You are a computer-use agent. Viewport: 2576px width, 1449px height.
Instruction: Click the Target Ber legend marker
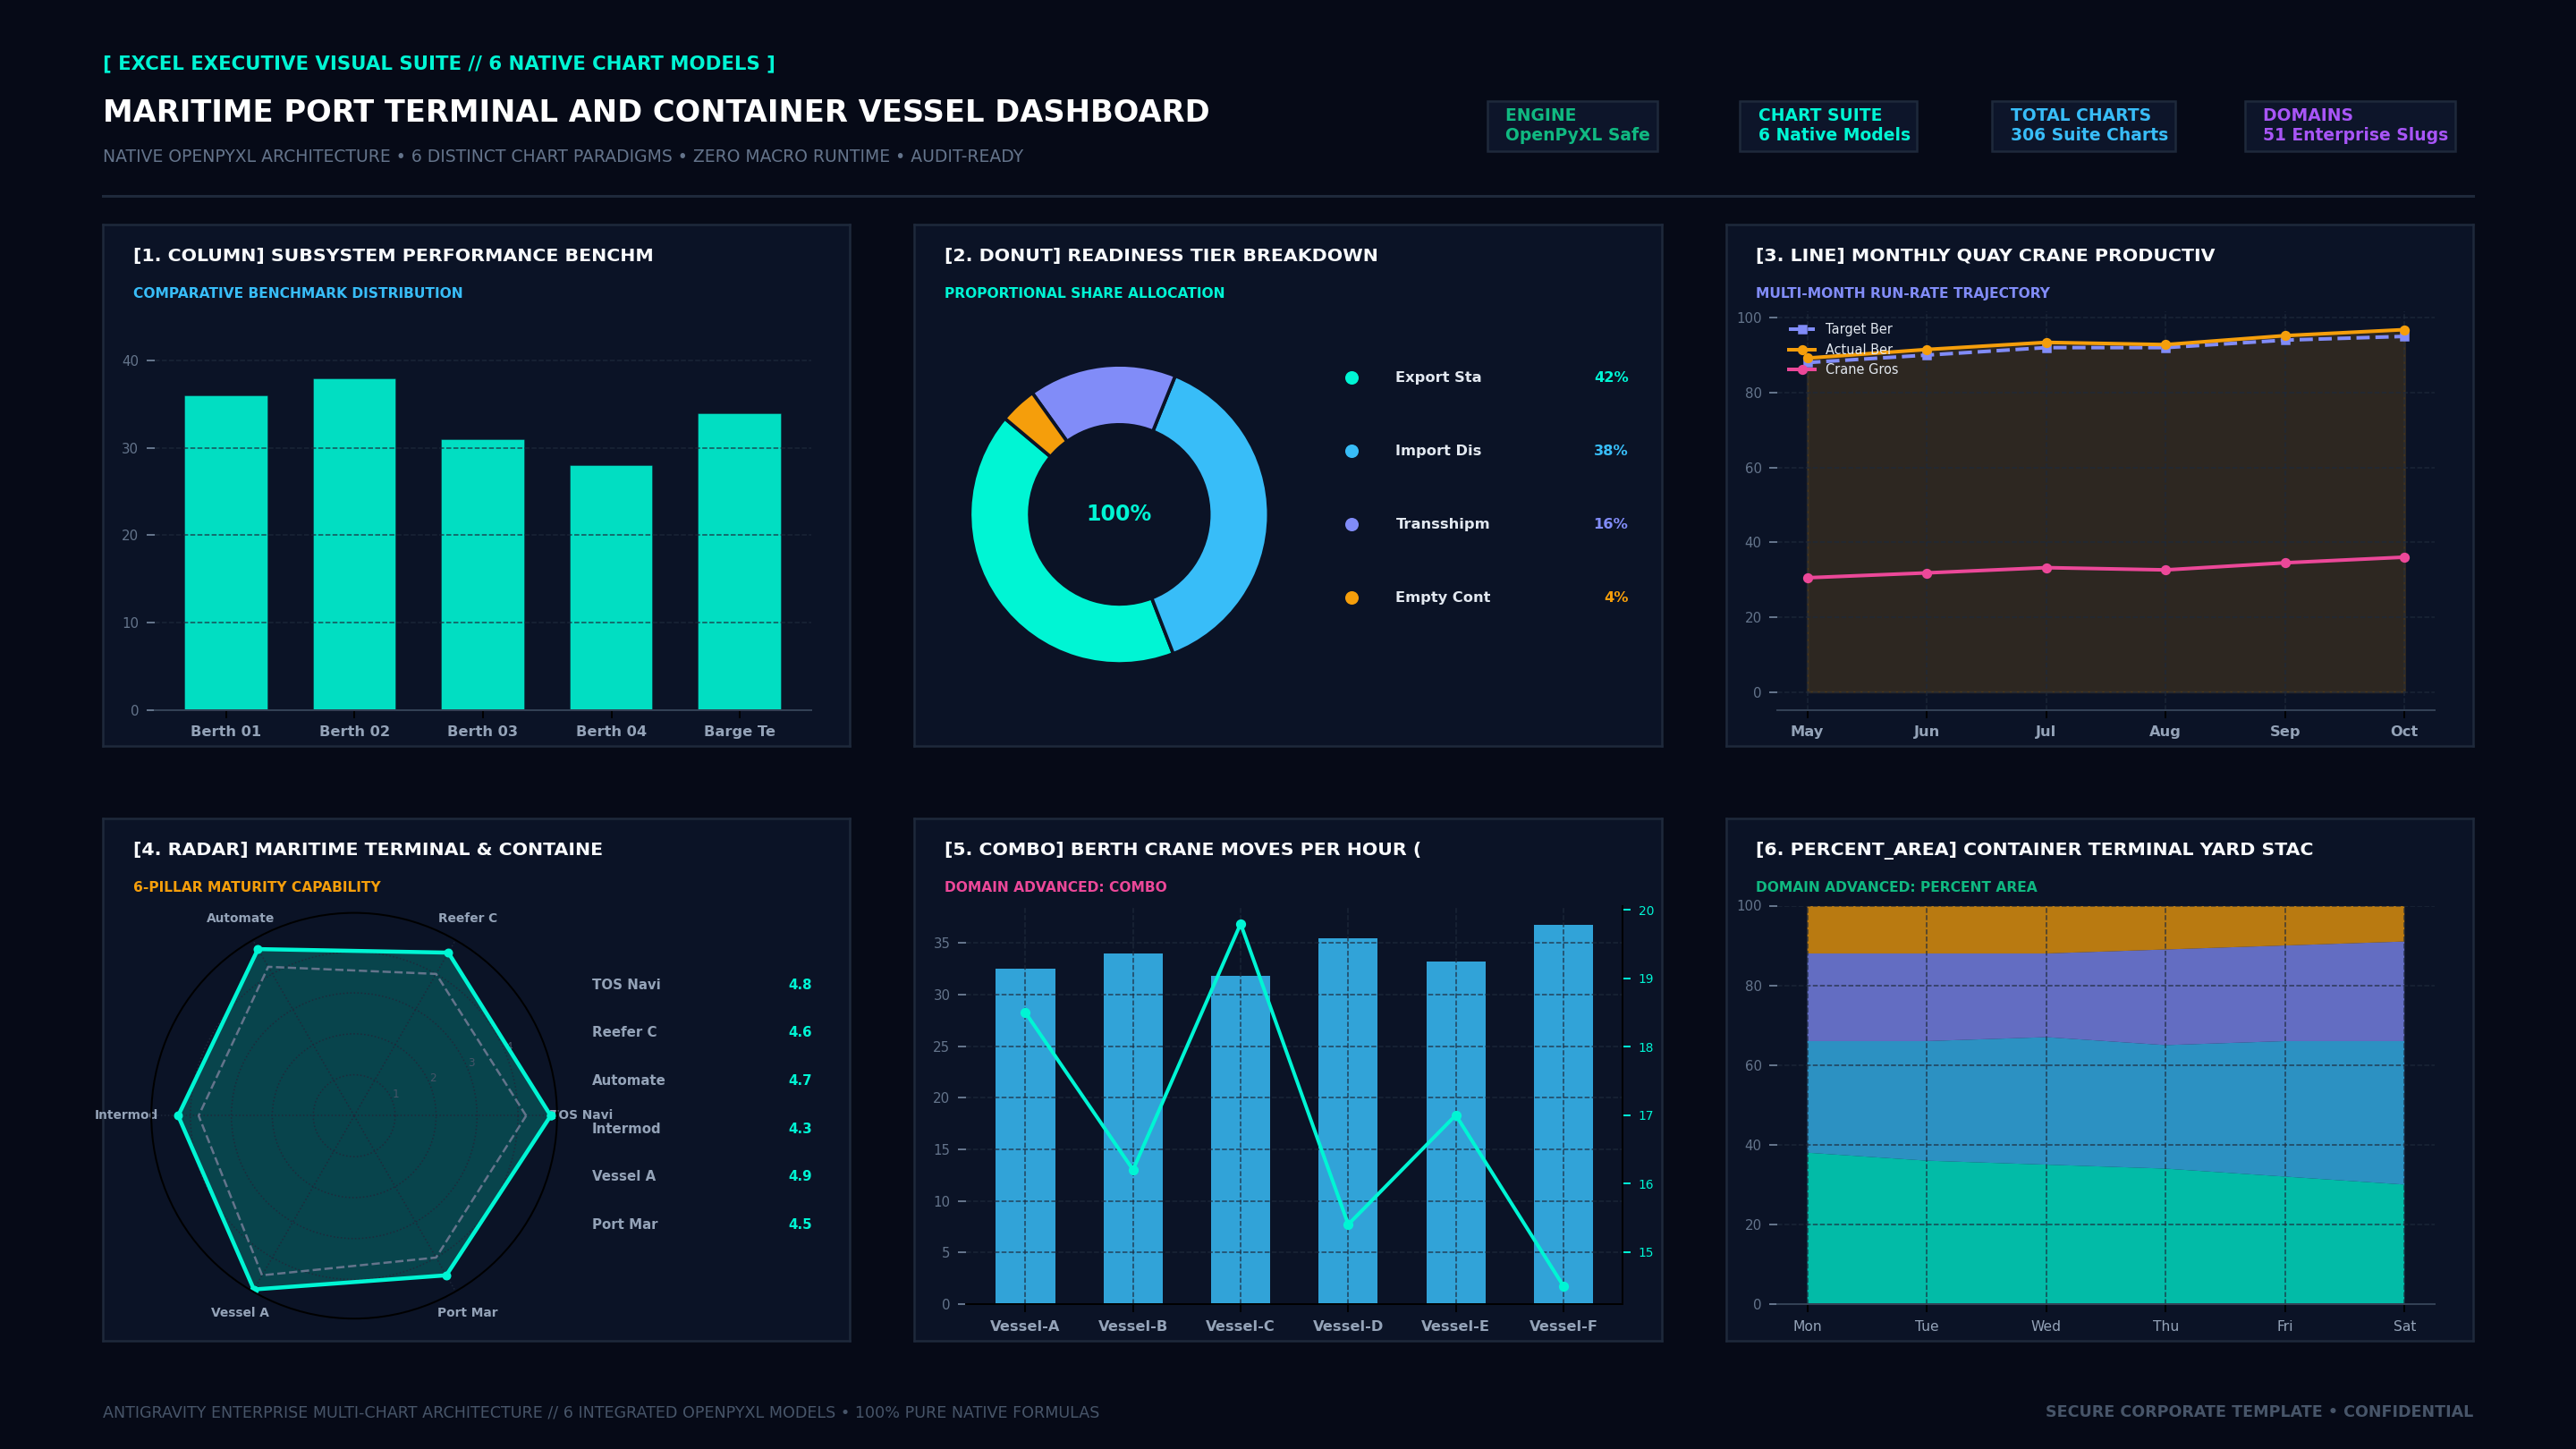[1802, 329]
